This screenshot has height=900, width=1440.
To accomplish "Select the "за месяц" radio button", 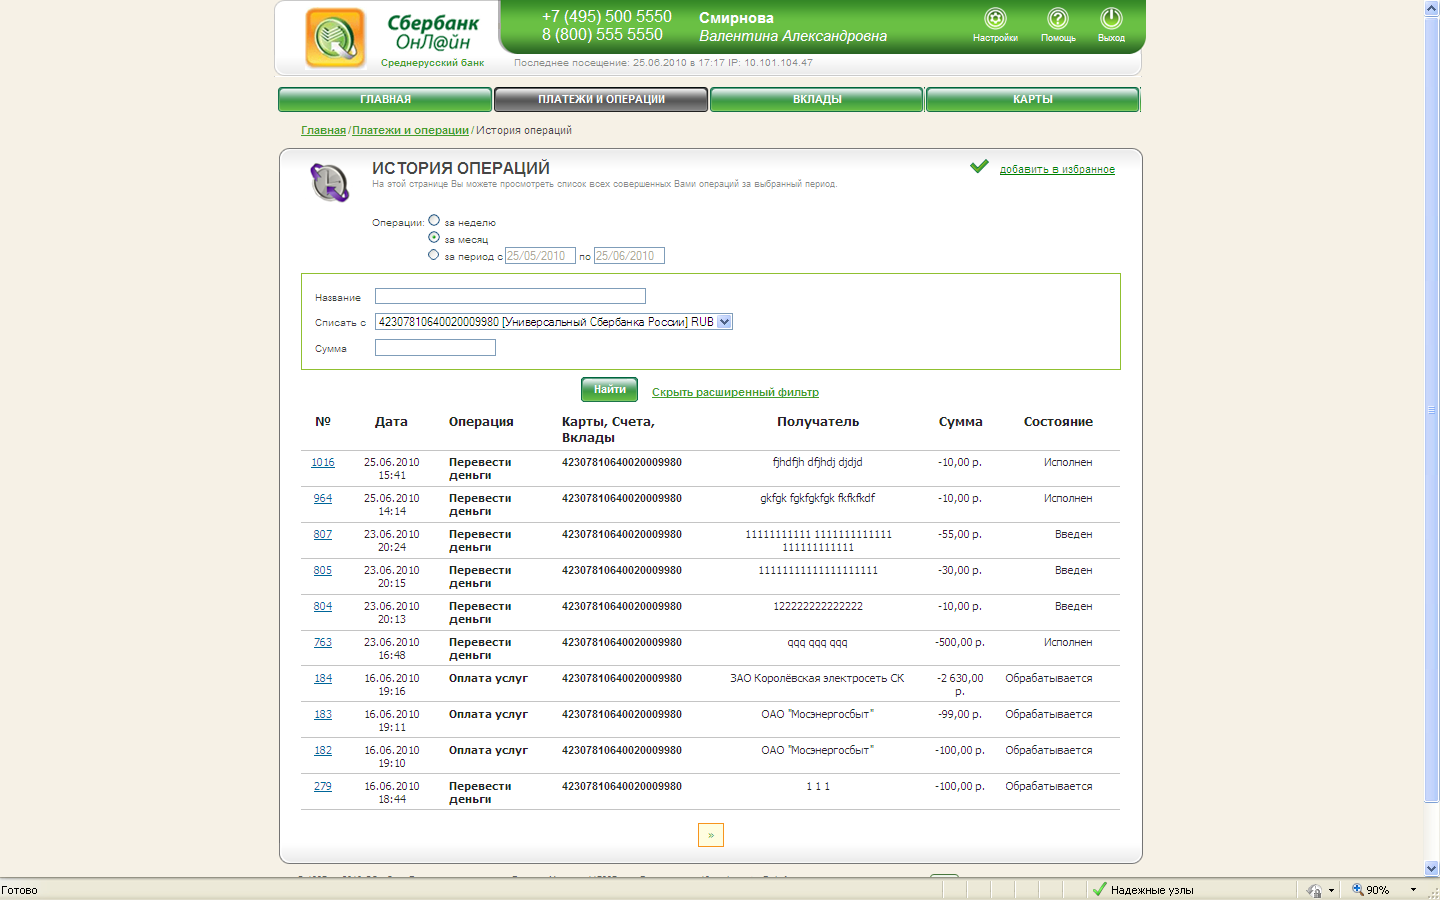I will [434, 237].
